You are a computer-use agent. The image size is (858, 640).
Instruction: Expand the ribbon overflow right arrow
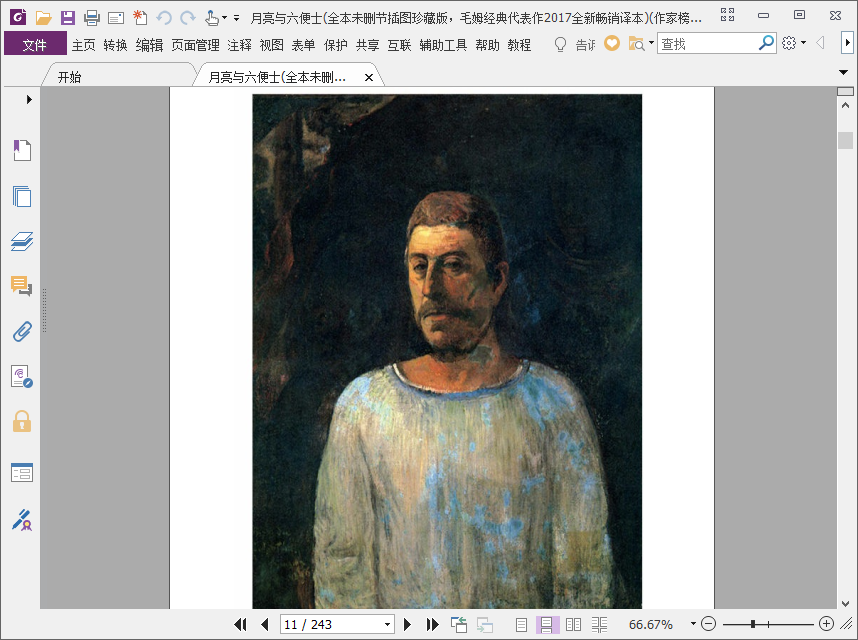point(847,43)
